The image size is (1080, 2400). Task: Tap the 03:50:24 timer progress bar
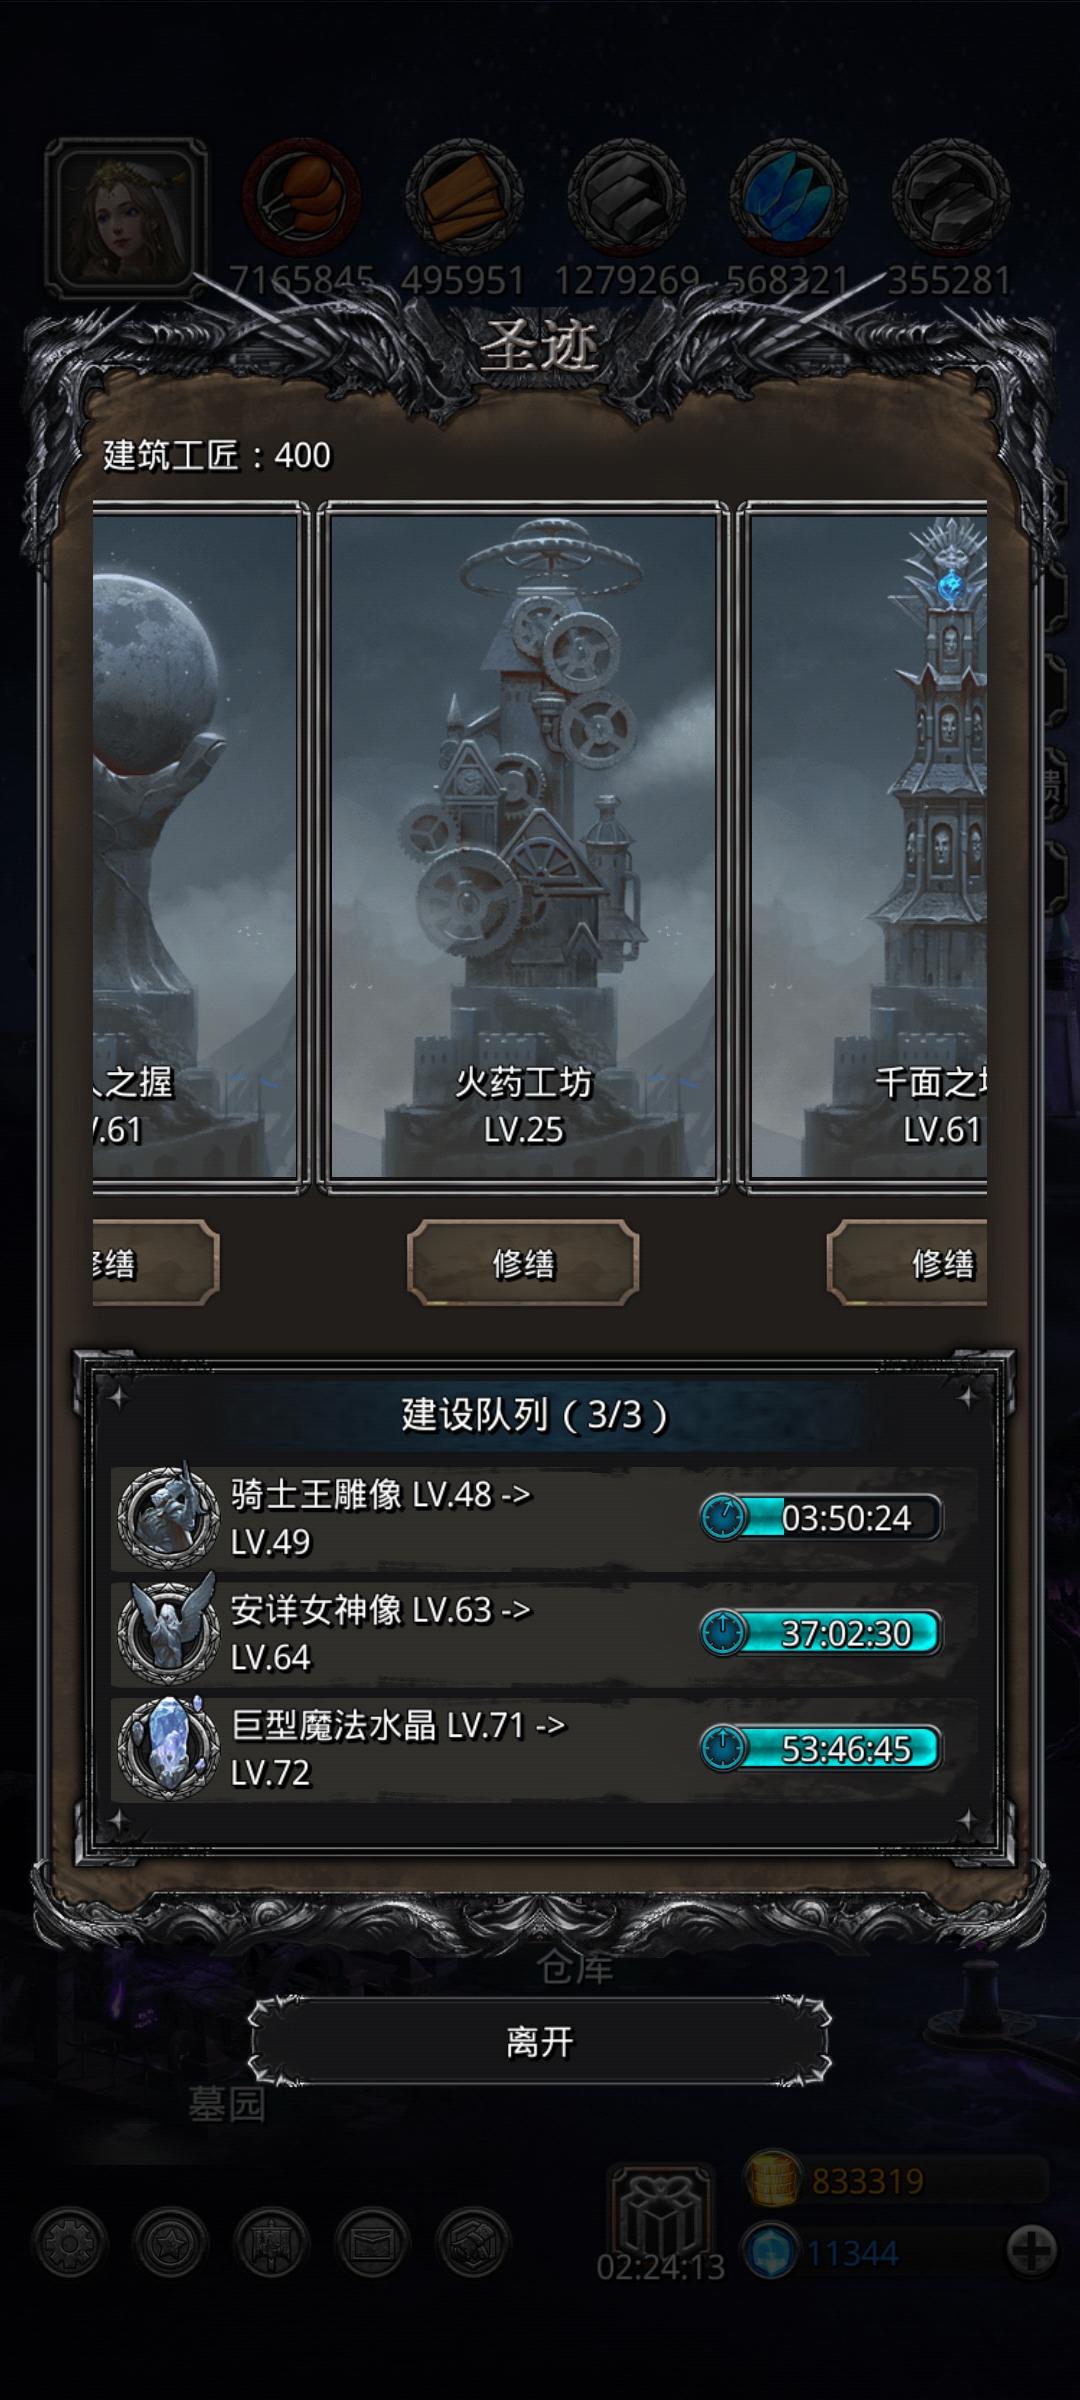(x=820, y=1518)
